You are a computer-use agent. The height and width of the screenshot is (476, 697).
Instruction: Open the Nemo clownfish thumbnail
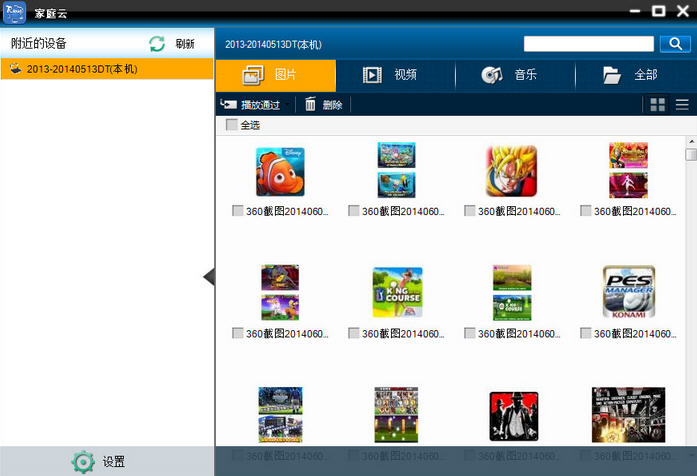coord(280,172)
